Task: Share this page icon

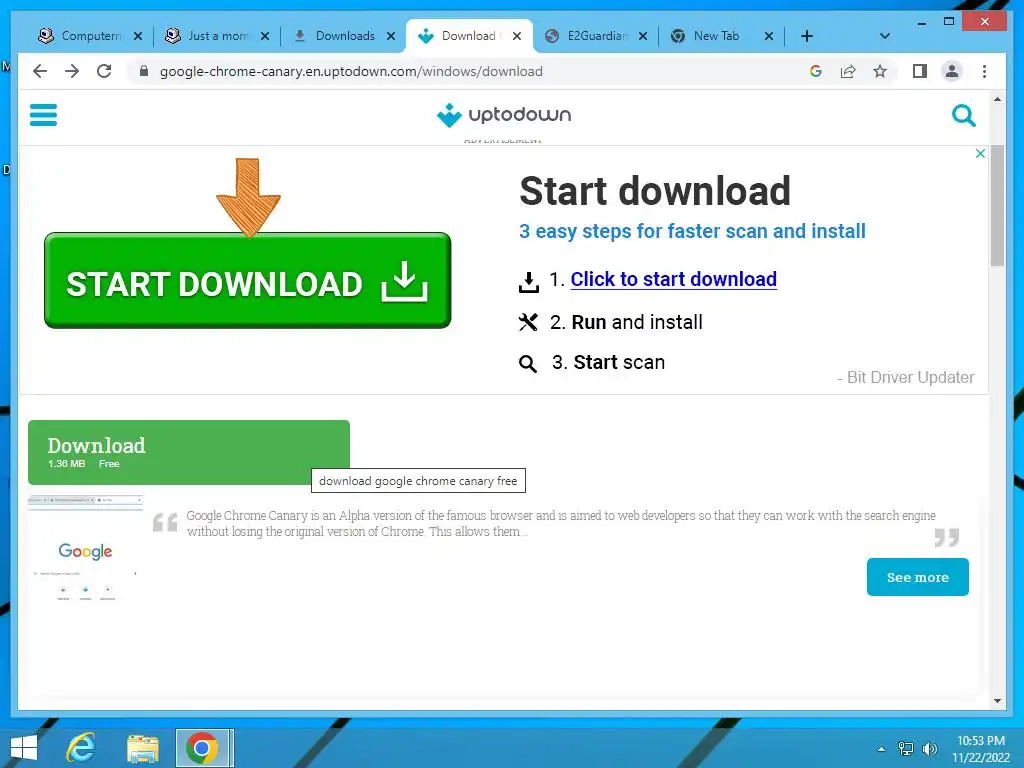Action: [848, 71]
